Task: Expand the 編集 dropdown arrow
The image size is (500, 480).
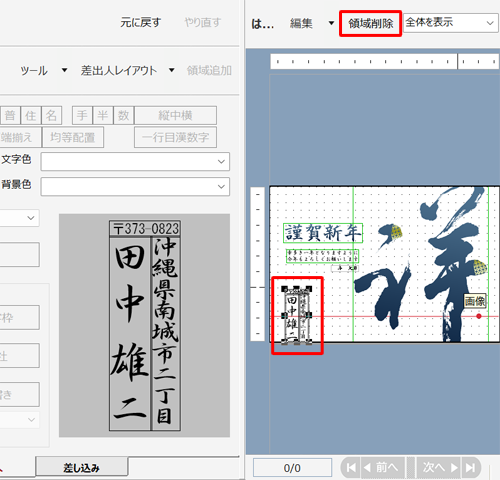Action: [x=331, y=23]
